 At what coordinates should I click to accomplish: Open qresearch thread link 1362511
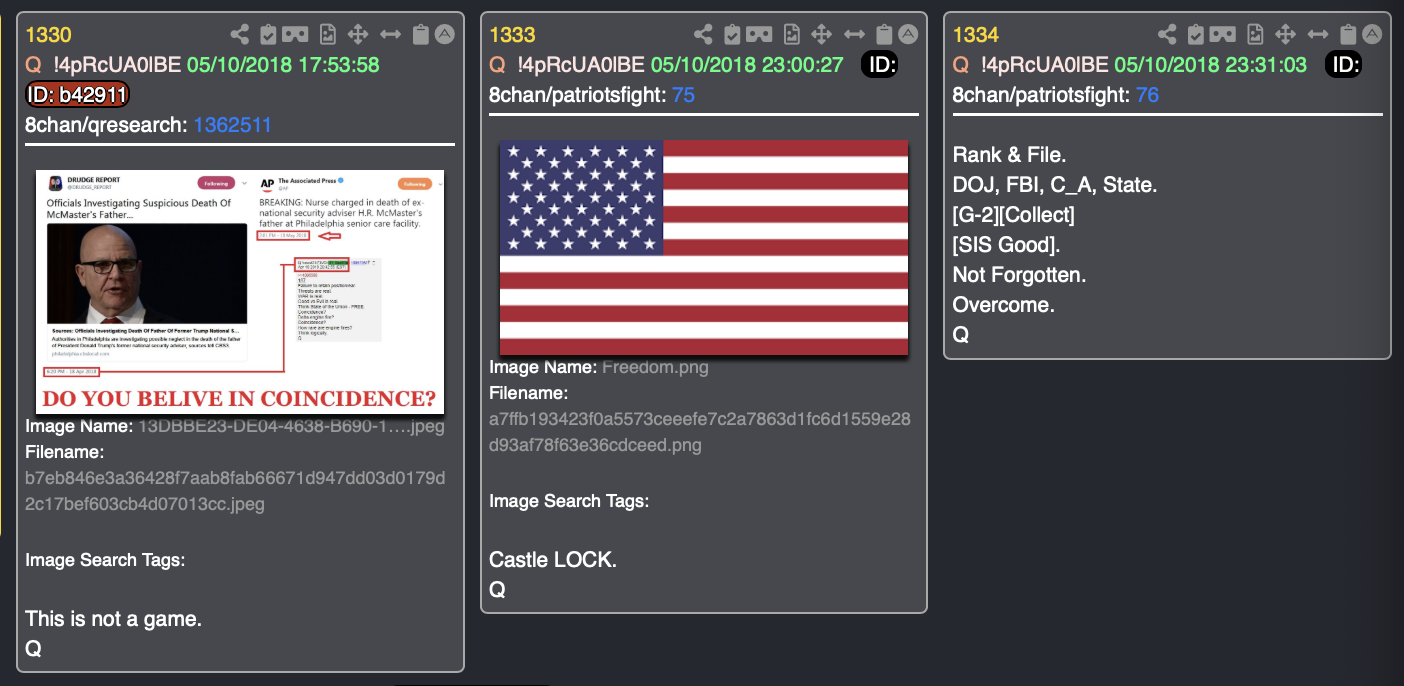[232, 125]
